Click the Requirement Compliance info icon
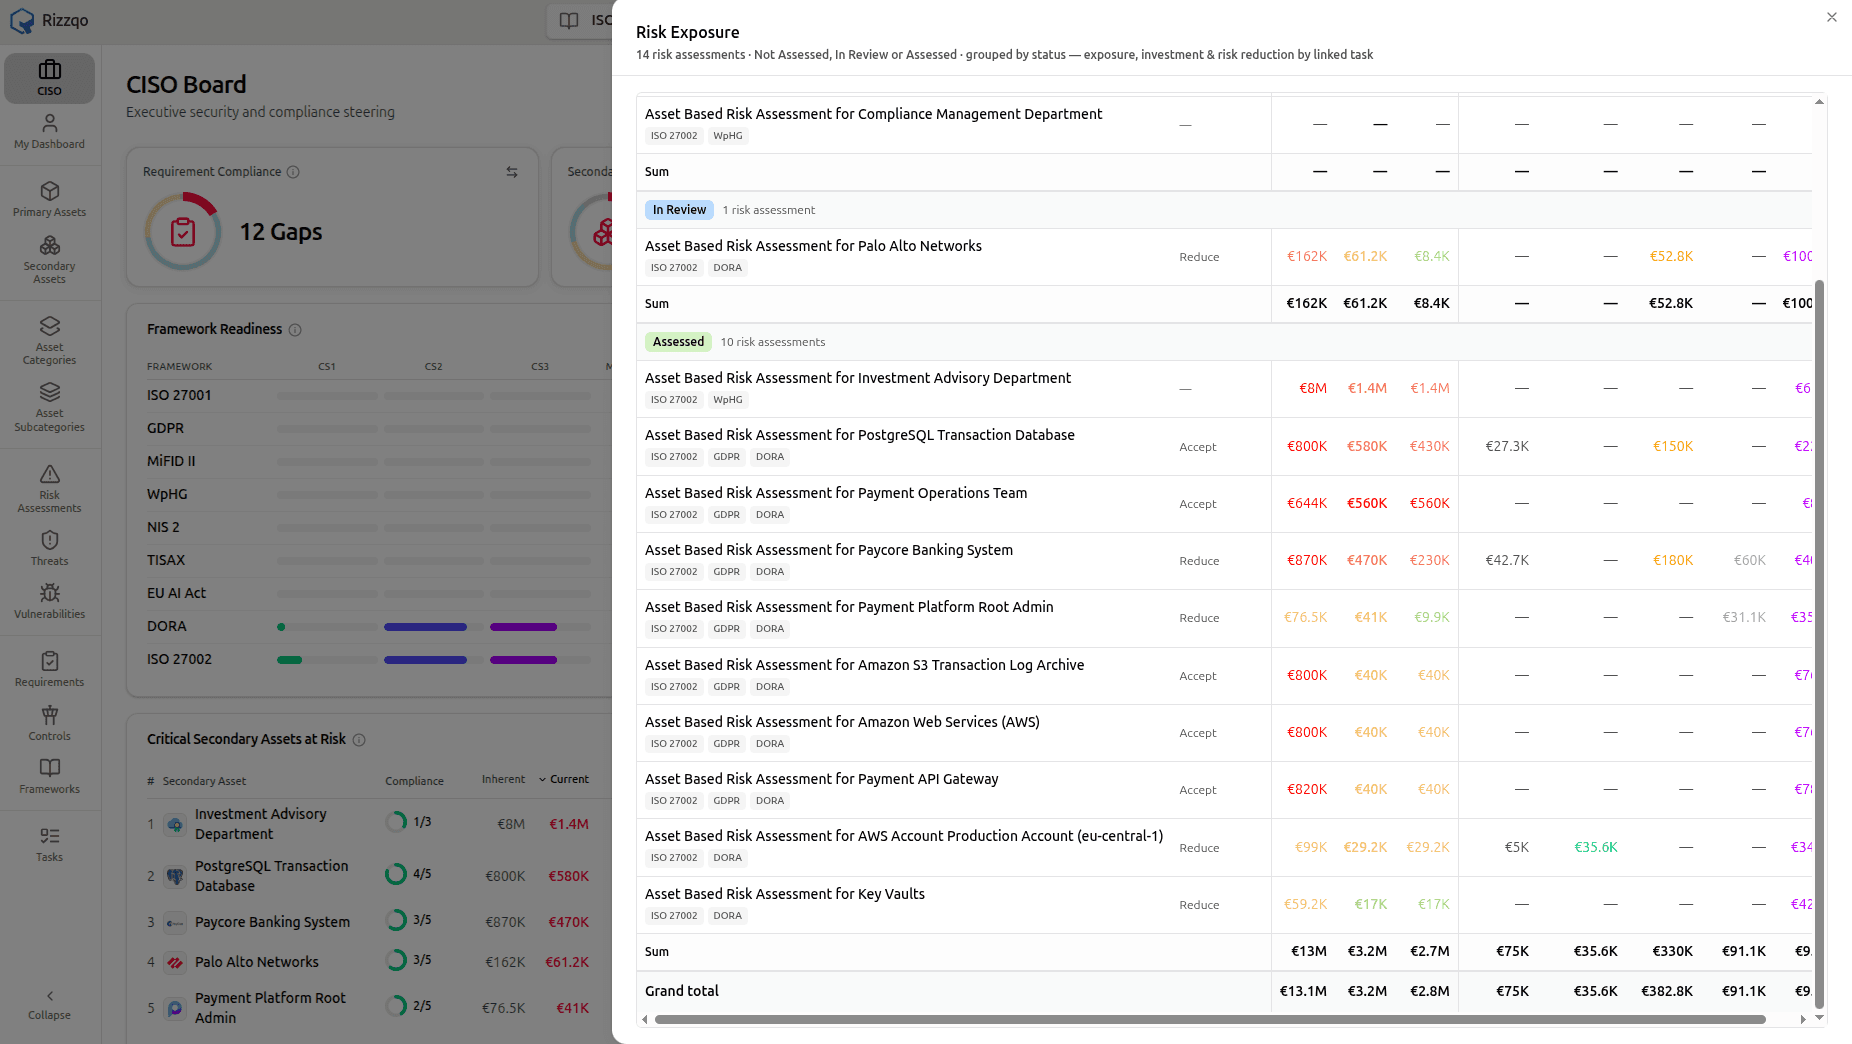 coord(293,172)
